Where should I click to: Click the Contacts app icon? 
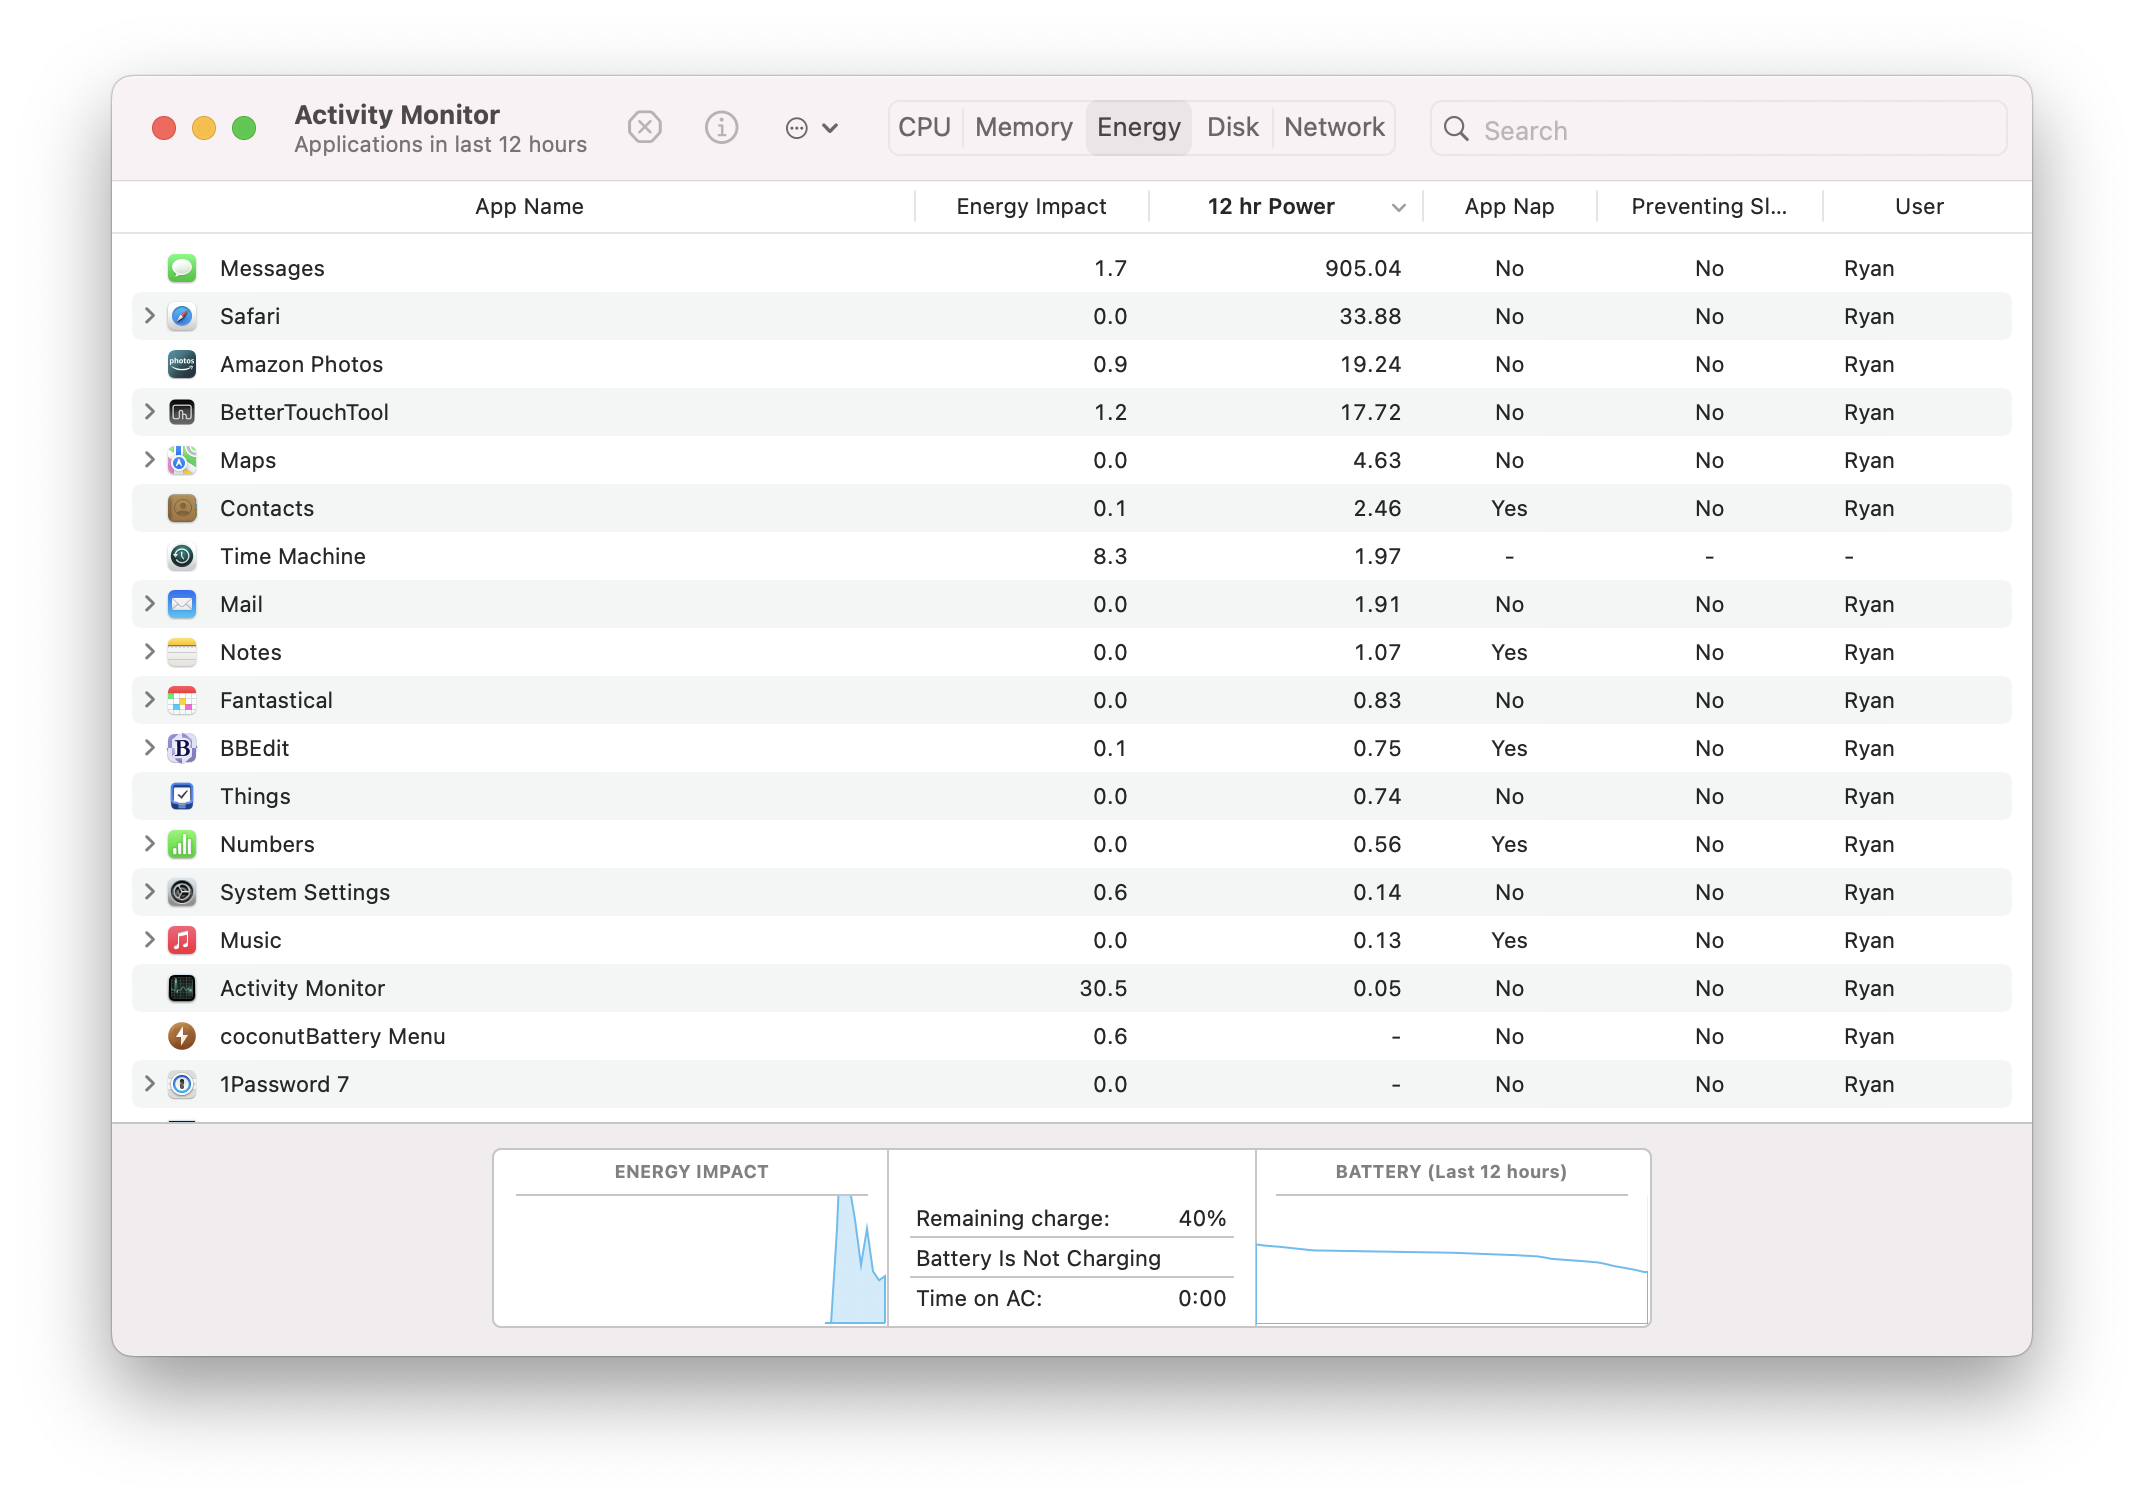coord(182,508)
